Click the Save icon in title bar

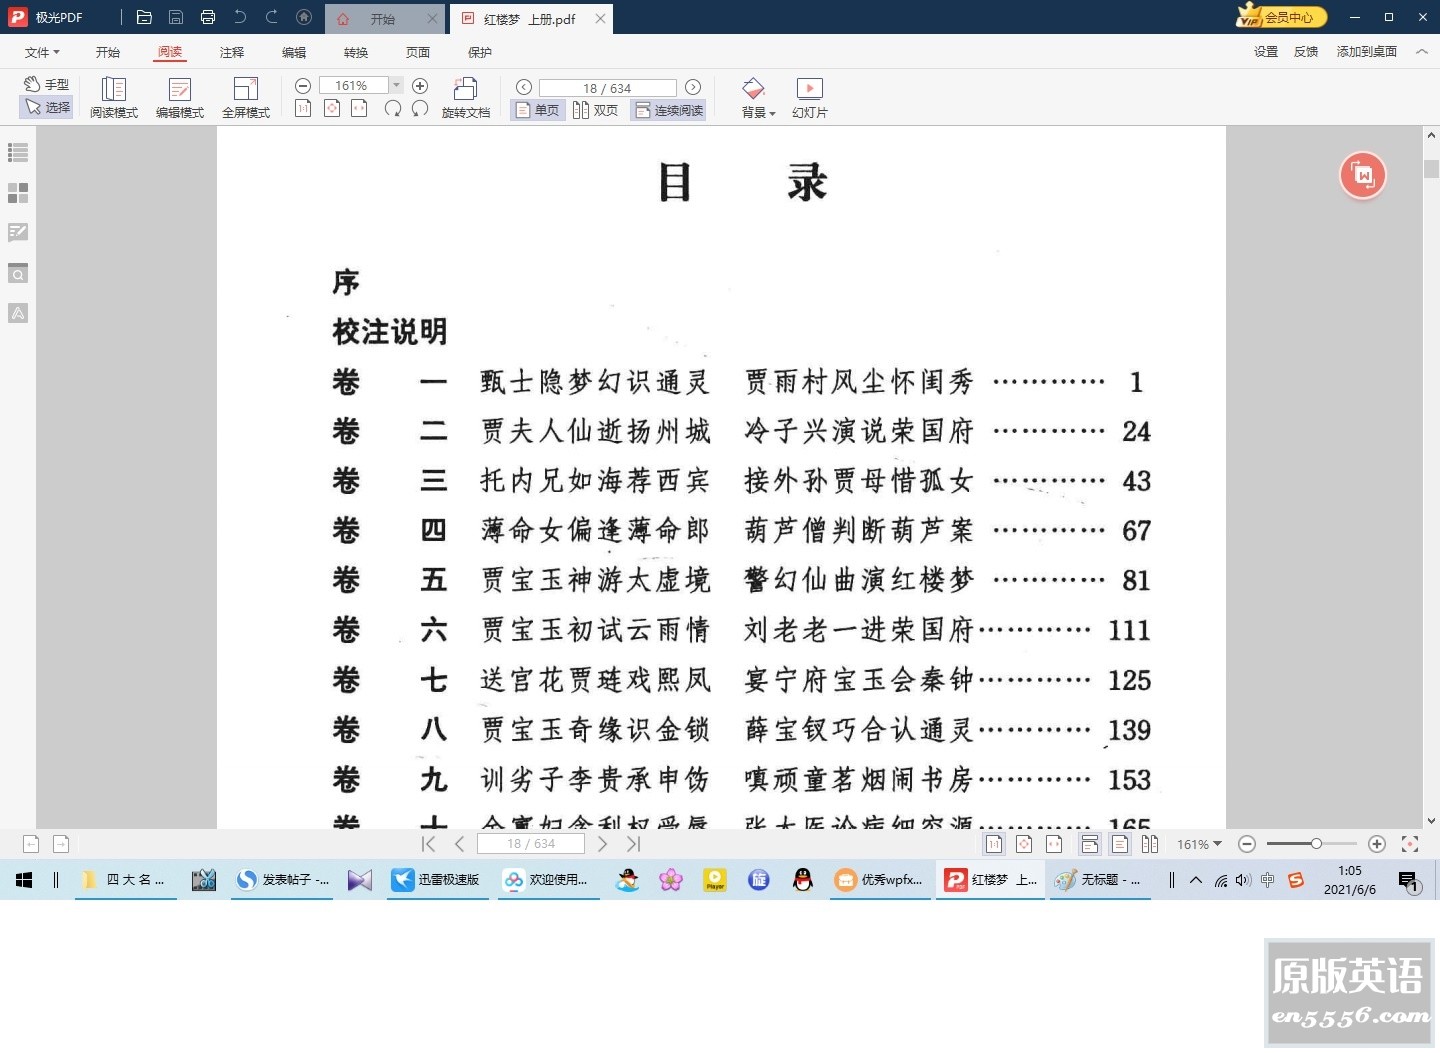[176, 17]
